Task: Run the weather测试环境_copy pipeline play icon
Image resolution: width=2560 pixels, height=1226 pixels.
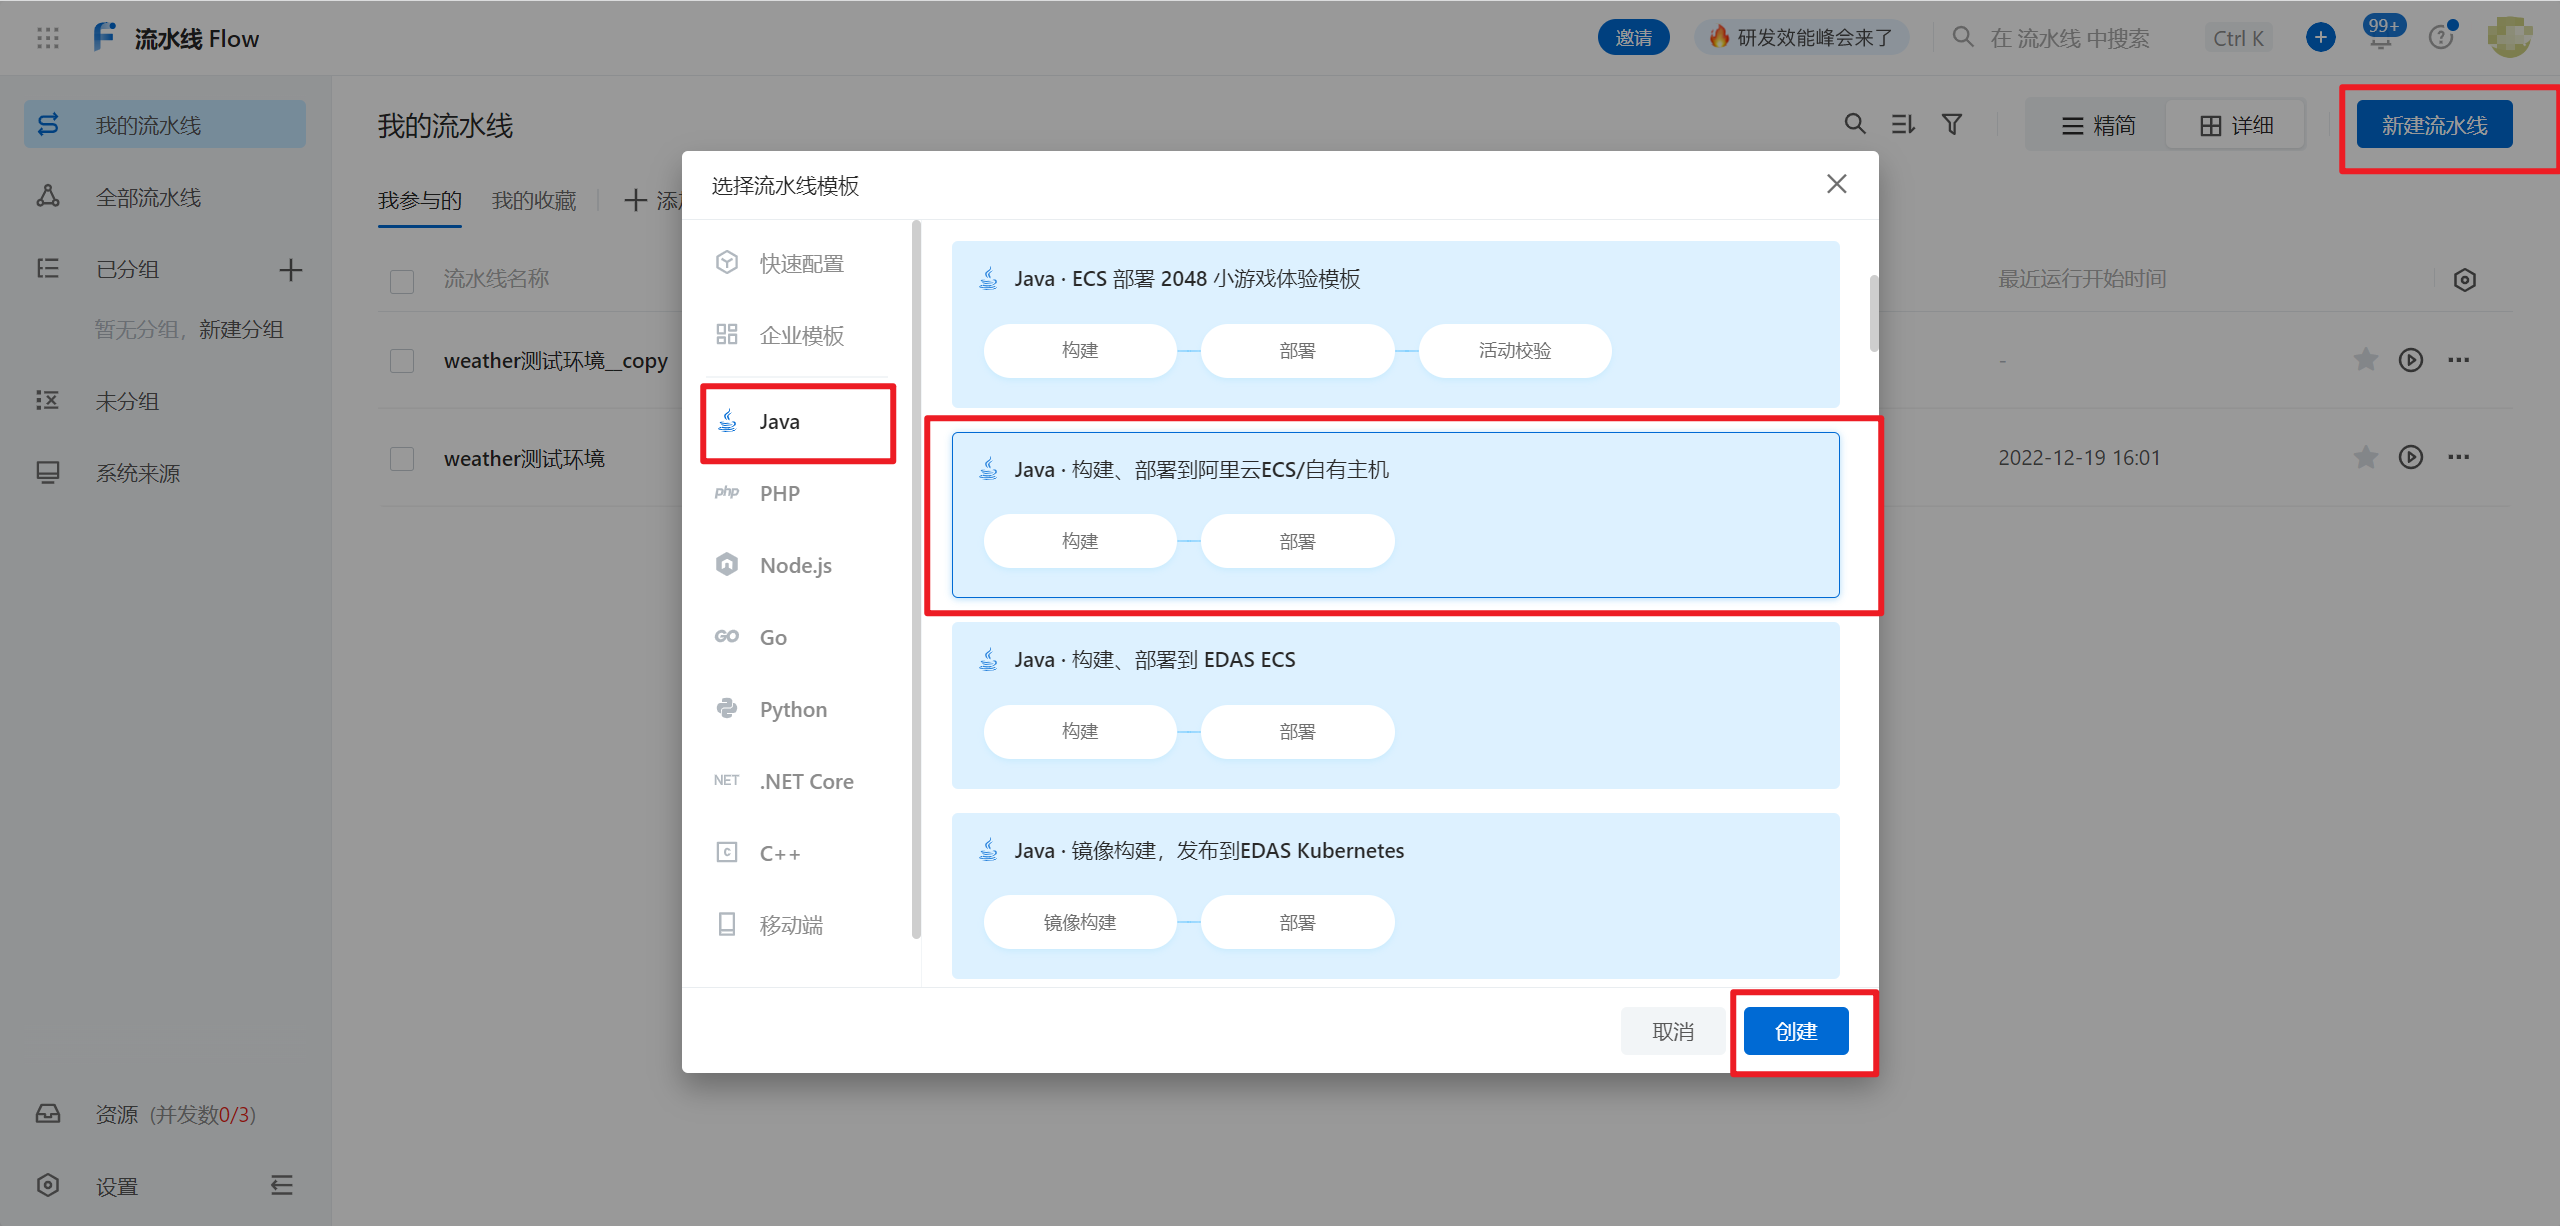Action: 2410,360
